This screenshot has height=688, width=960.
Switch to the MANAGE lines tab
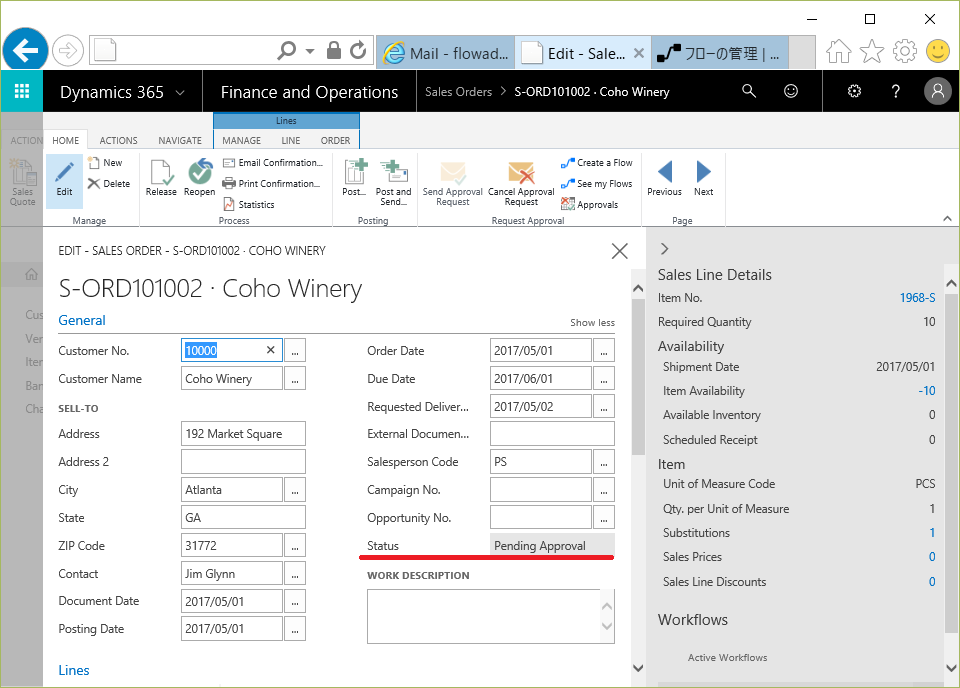[x=242, y=140]
